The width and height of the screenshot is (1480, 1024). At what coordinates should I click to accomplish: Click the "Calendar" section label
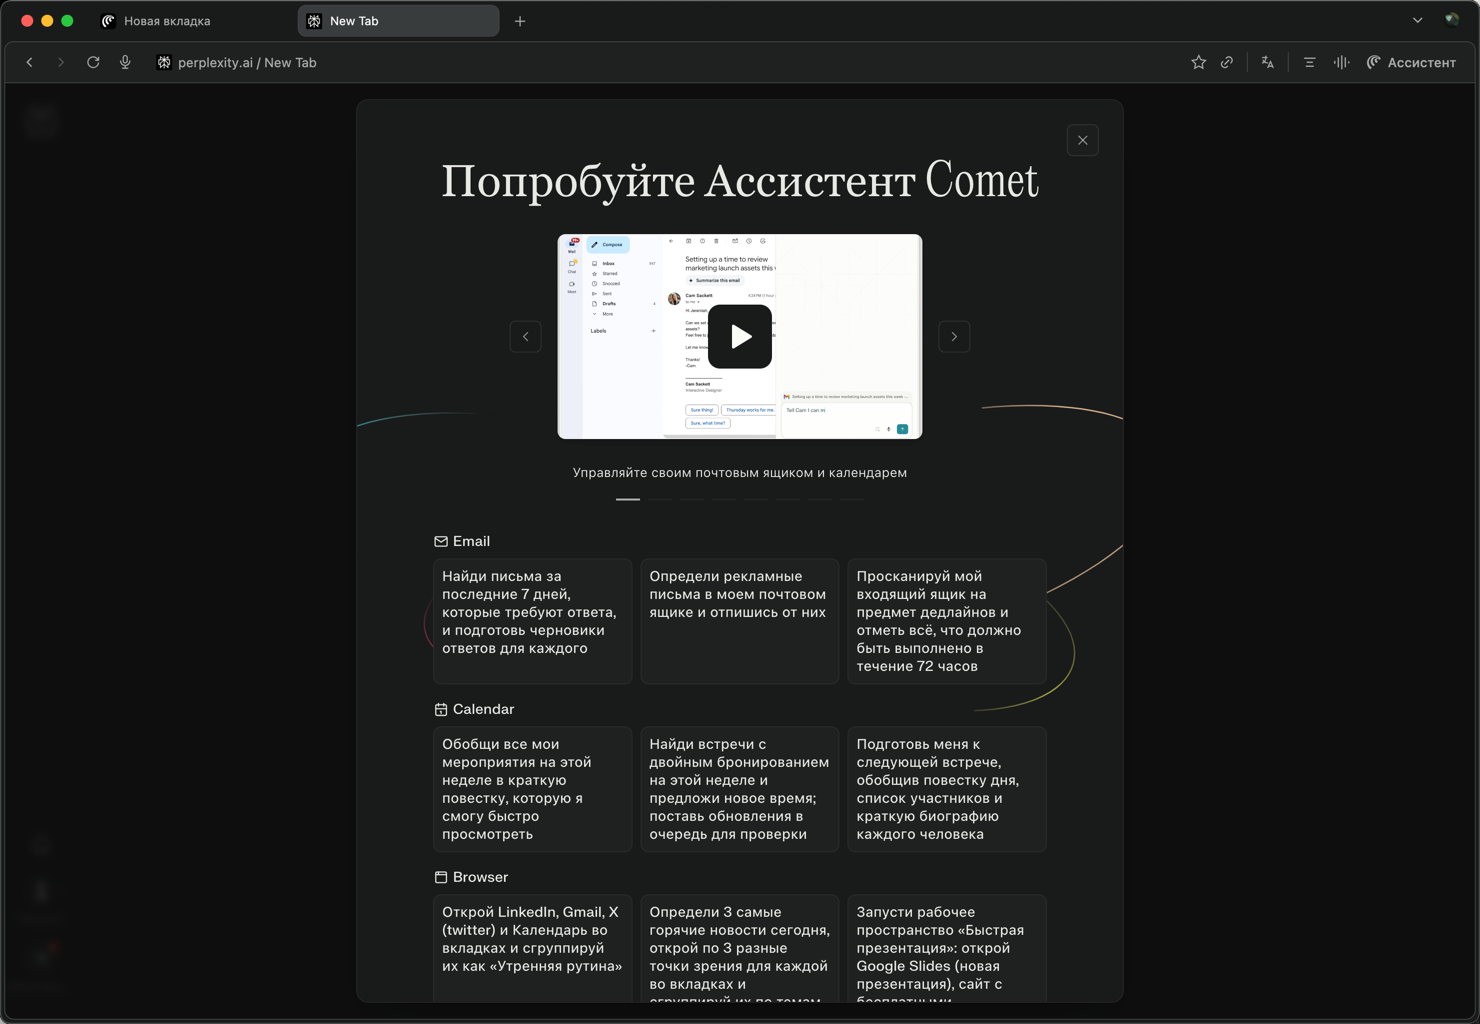tap(483, 709)
